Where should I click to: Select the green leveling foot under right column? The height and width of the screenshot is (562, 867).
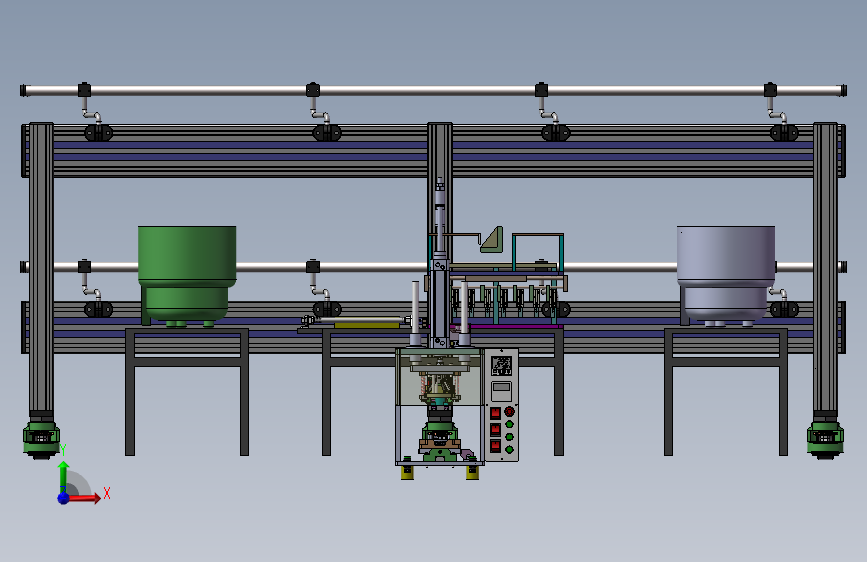point(825,440)
